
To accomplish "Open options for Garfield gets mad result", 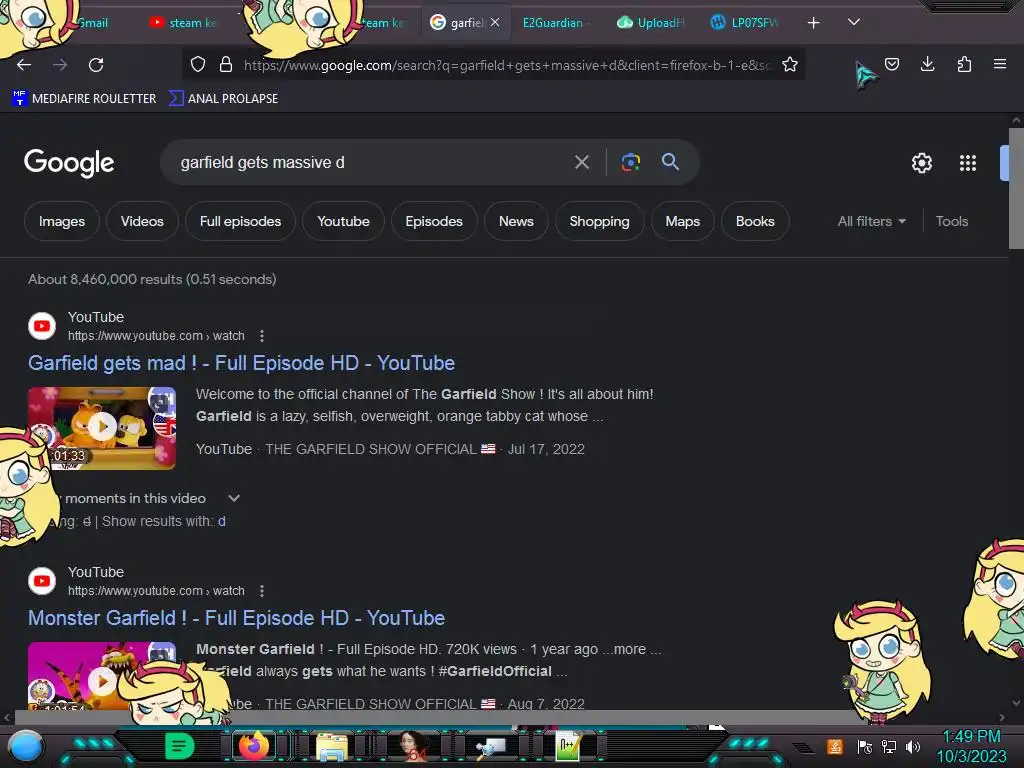I will (x=262, y=336).
